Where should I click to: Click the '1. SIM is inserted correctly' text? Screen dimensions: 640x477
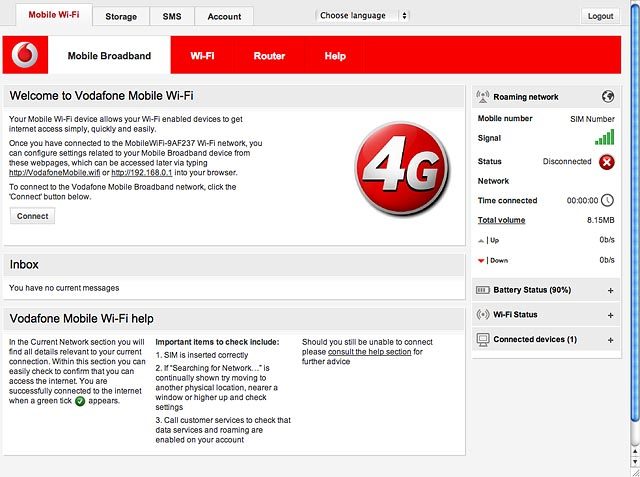pos(202,355)
